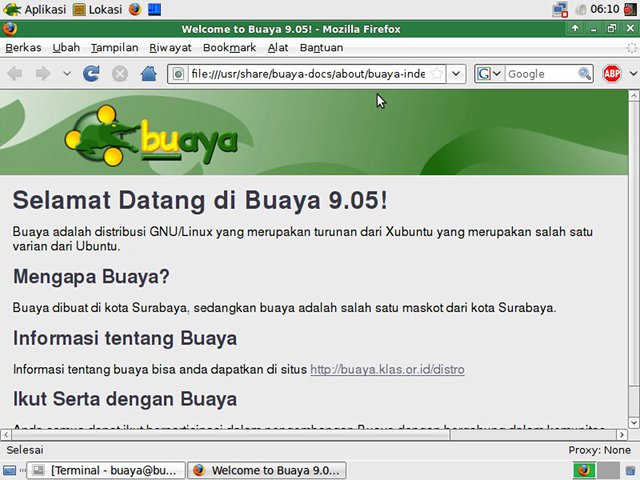Go to the Home page

[x=149, y=74]
